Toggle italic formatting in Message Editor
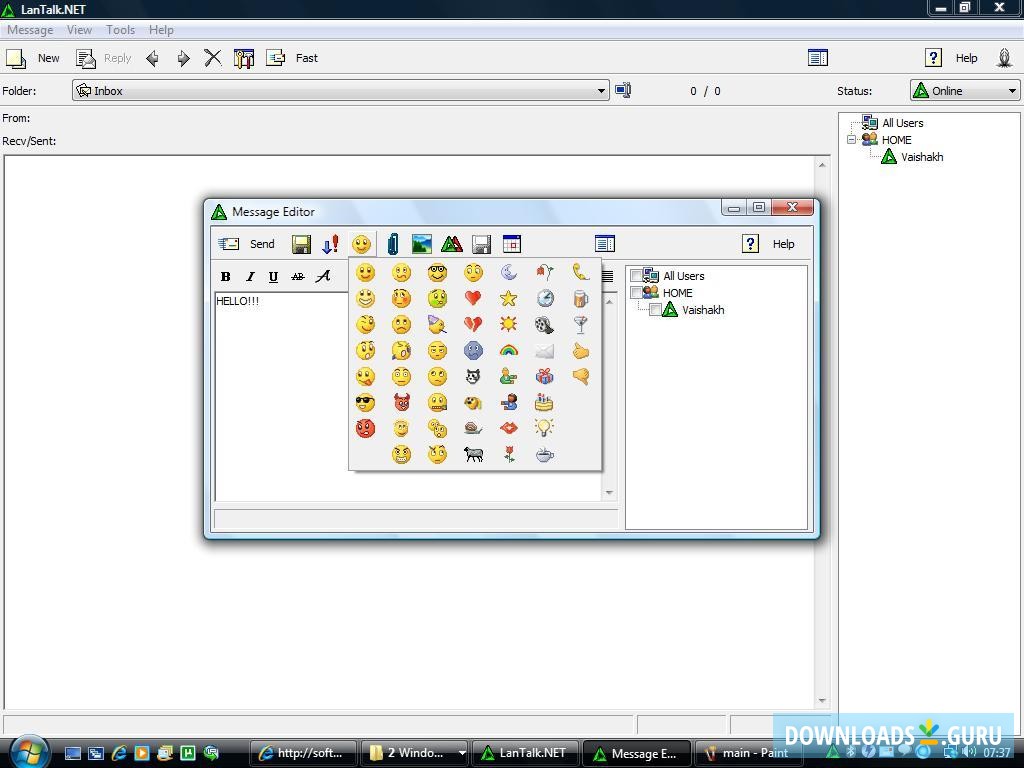 click(250, 276)
